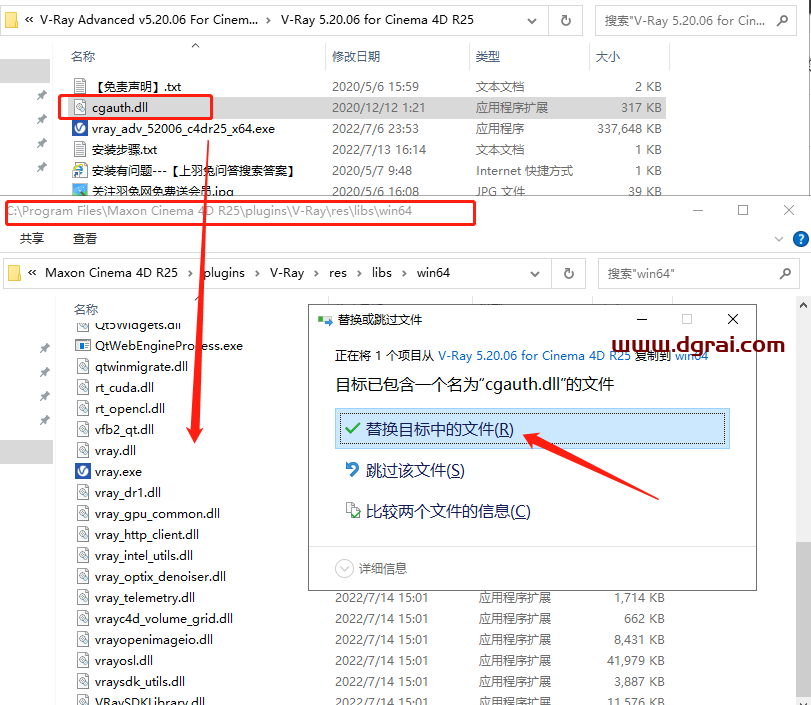Screen dimensions: 811x705
Task: Open the 共享 ribbon tab
Action: pyautogui.click(x=32, y=239)
